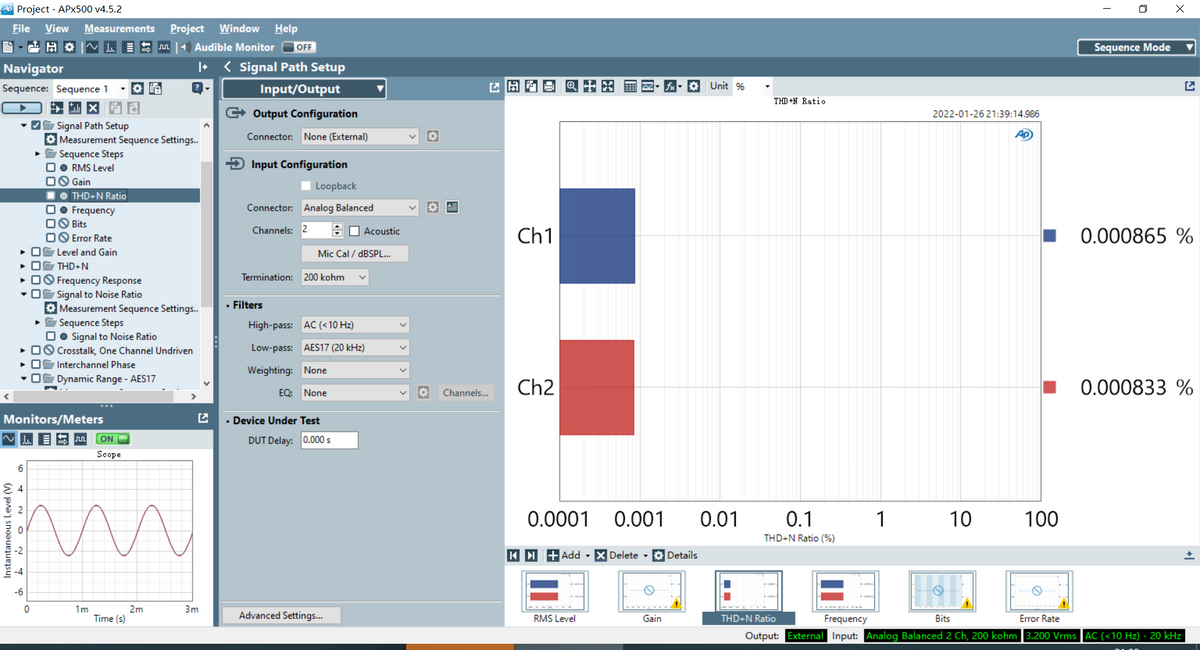Open the Sequence Mode dropdown

(1137, 47)
